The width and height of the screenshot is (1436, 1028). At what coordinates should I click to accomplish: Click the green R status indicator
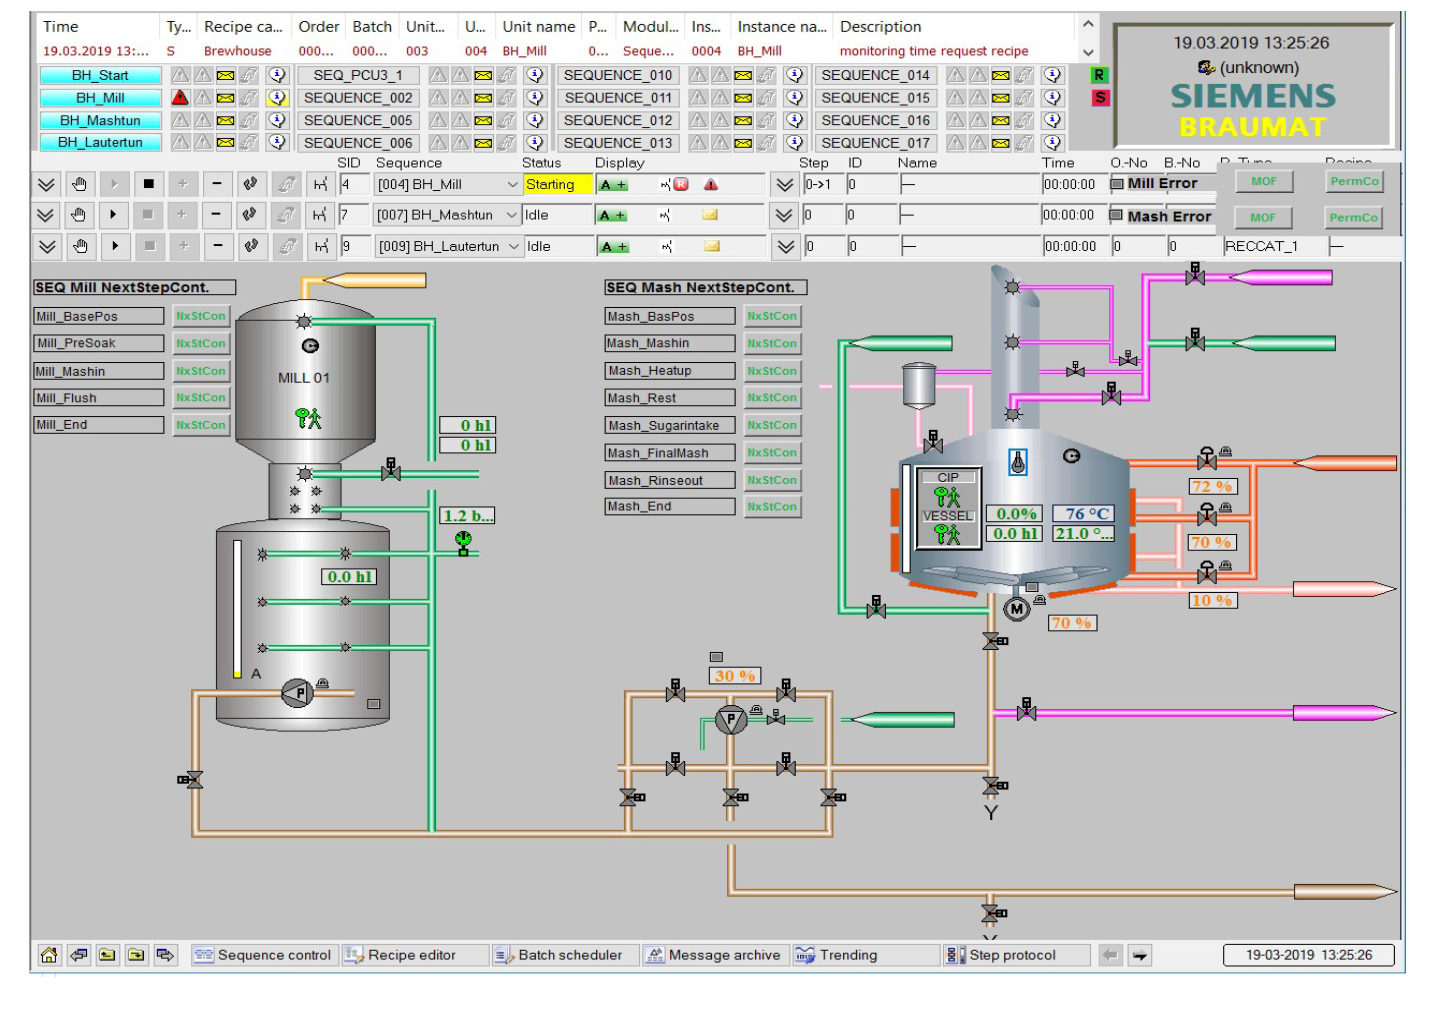tap(1100, 75)
